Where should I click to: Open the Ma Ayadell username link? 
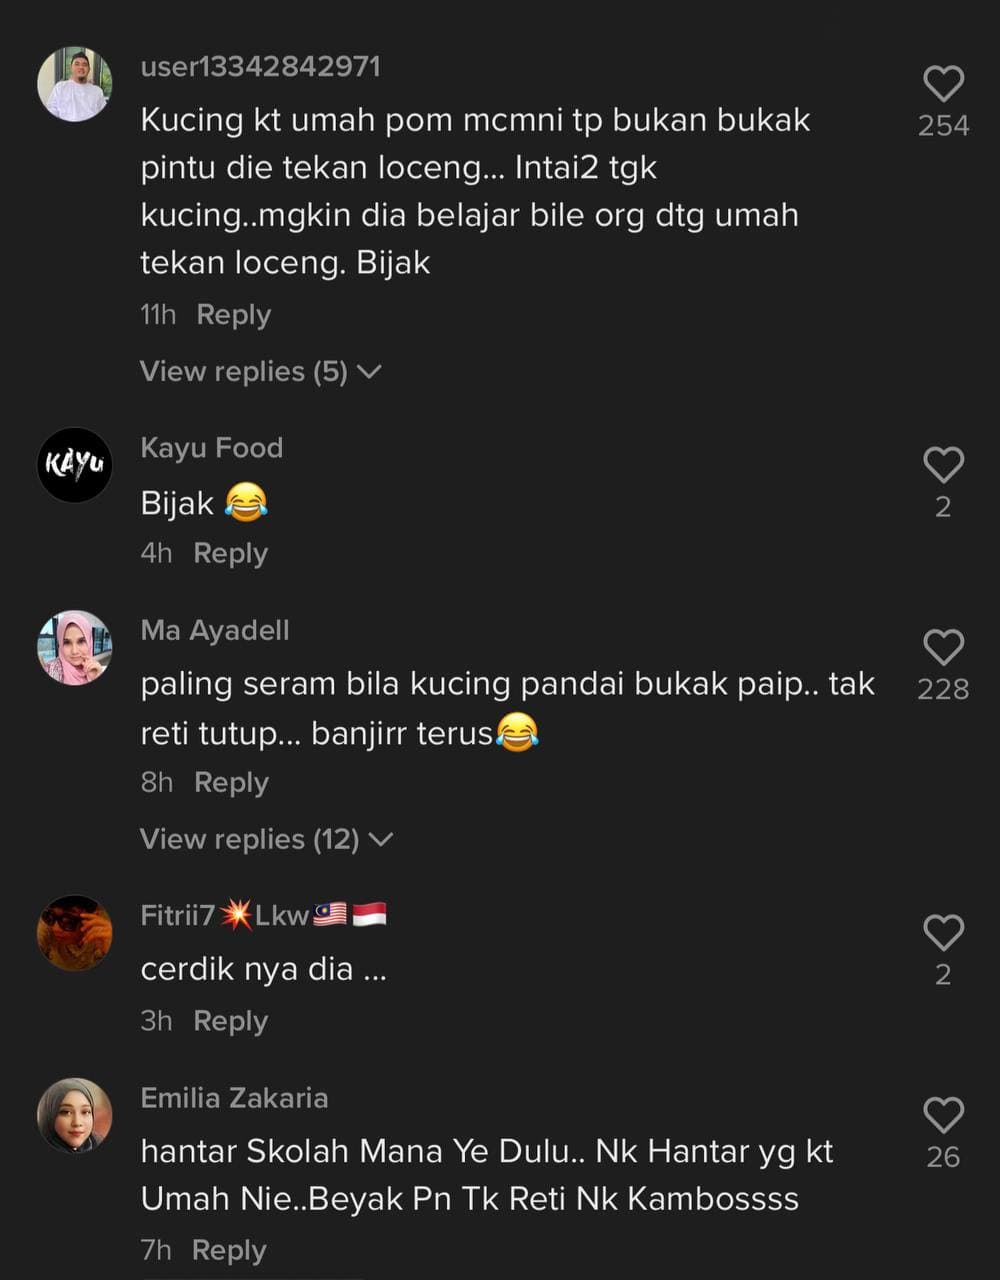coord(215,631)
